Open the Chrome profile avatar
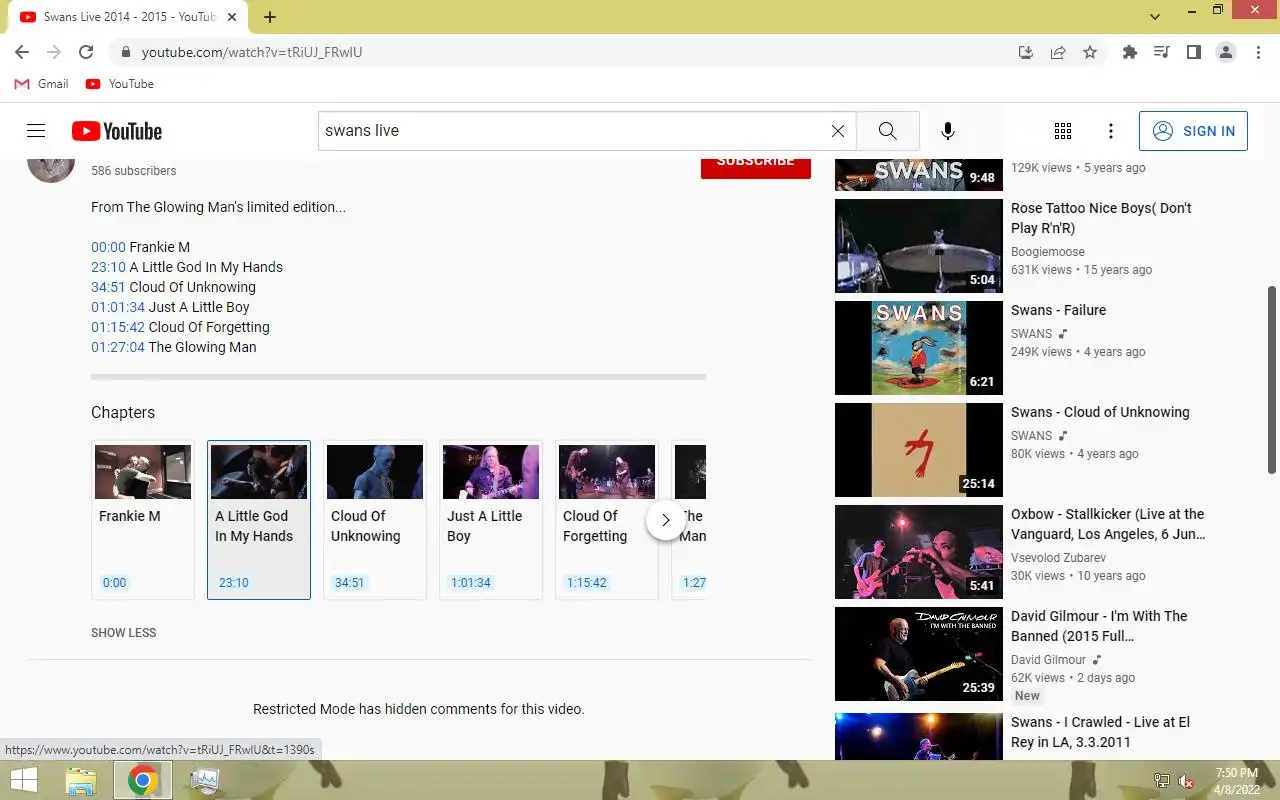1280x800 pixels. pos(1226,52)
